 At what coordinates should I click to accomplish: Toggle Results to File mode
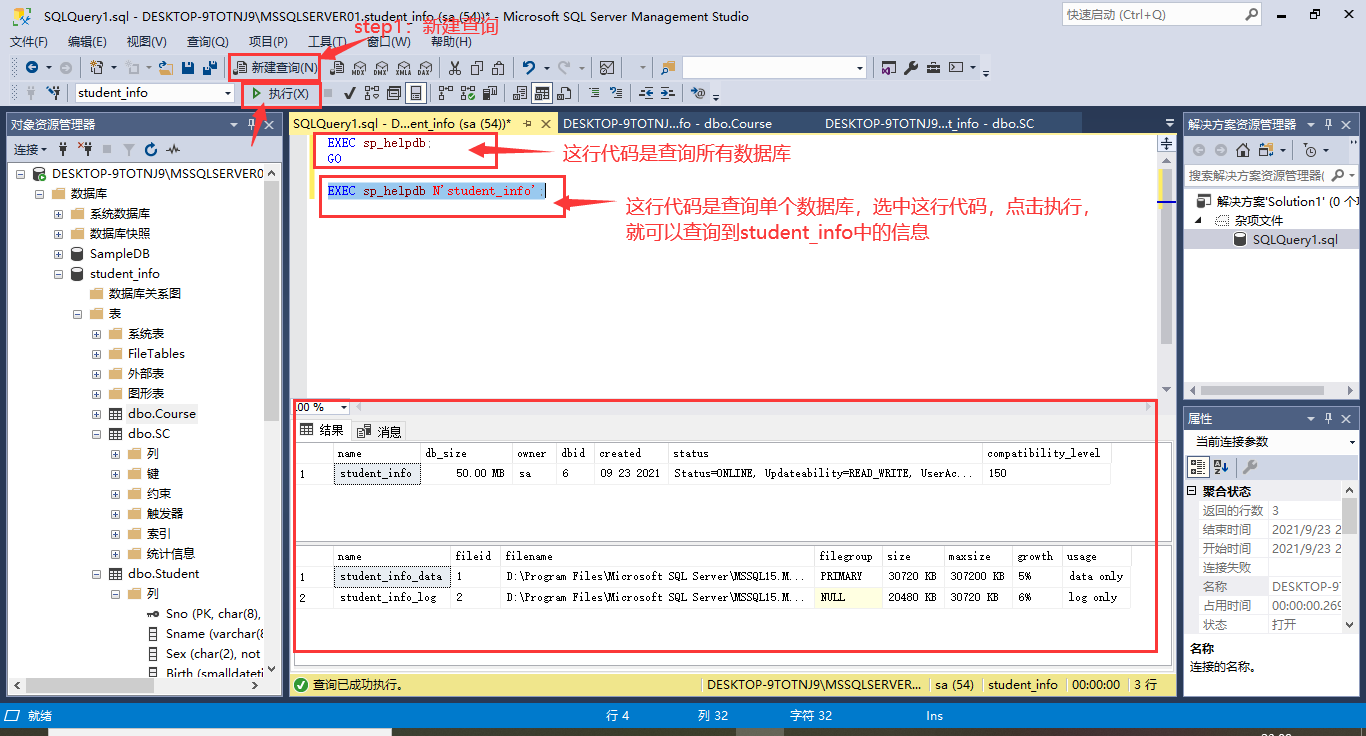pyautogui.click(x=564, y=93)
